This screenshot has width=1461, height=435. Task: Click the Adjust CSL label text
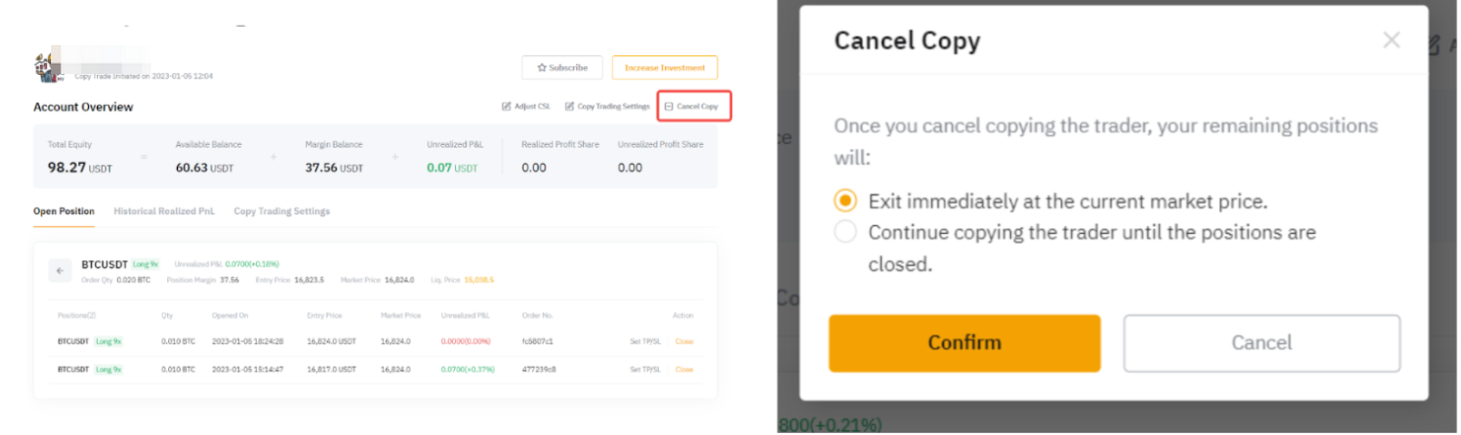(532, 106)
